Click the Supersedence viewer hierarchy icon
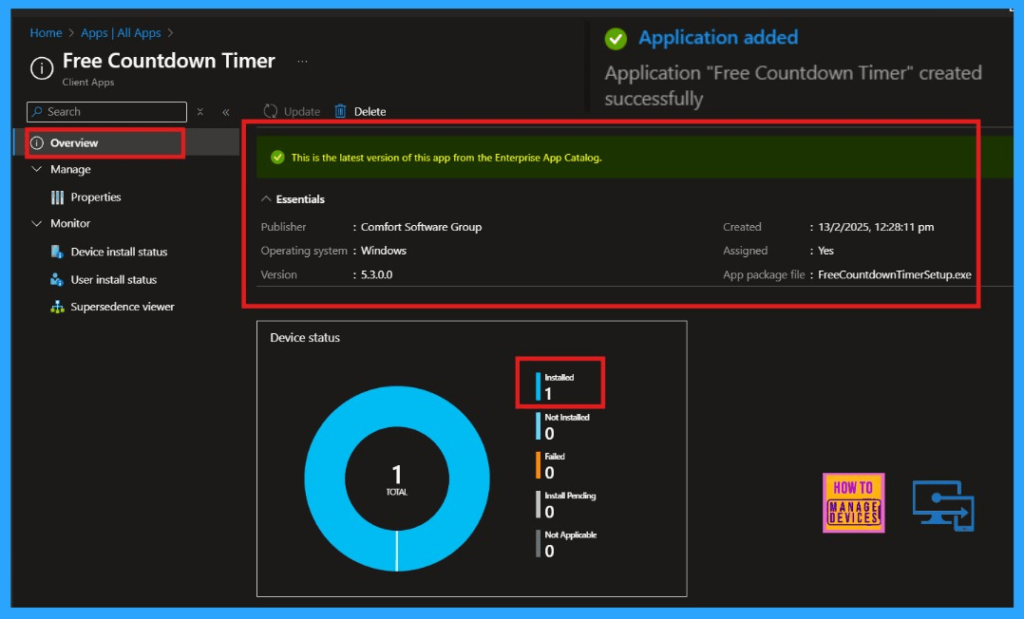 (57, 307)
